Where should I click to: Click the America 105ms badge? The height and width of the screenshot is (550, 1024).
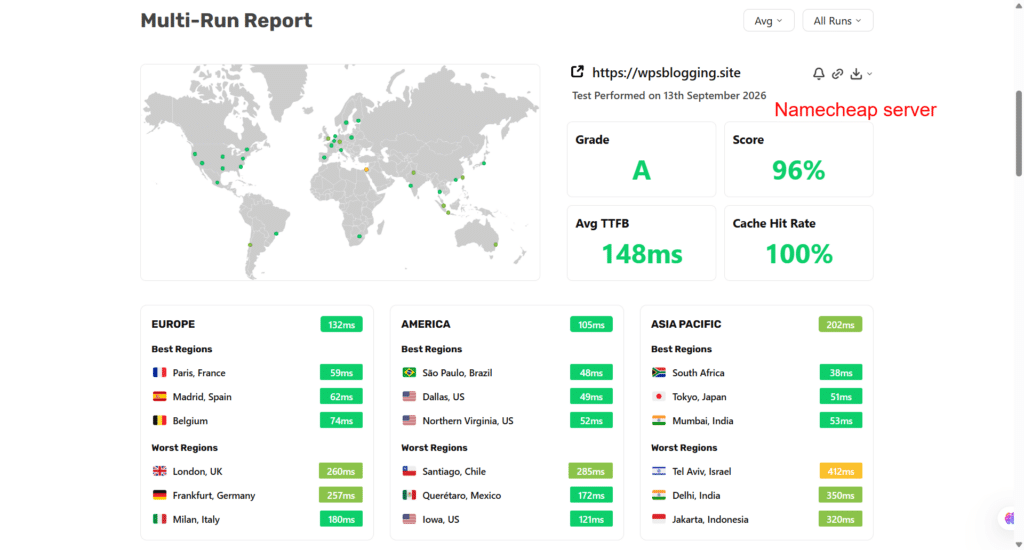pyautogui.click(x=591, y=325)
